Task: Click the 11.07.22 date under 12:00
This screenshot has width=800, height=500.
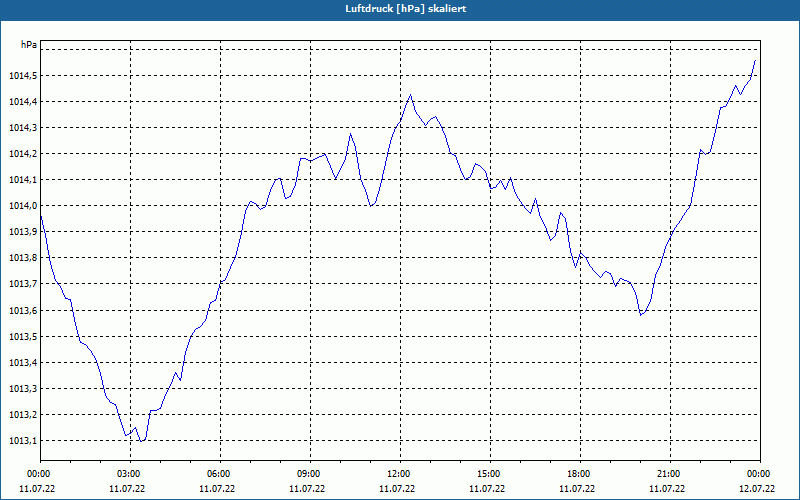Action: click(x=397, y=489)
